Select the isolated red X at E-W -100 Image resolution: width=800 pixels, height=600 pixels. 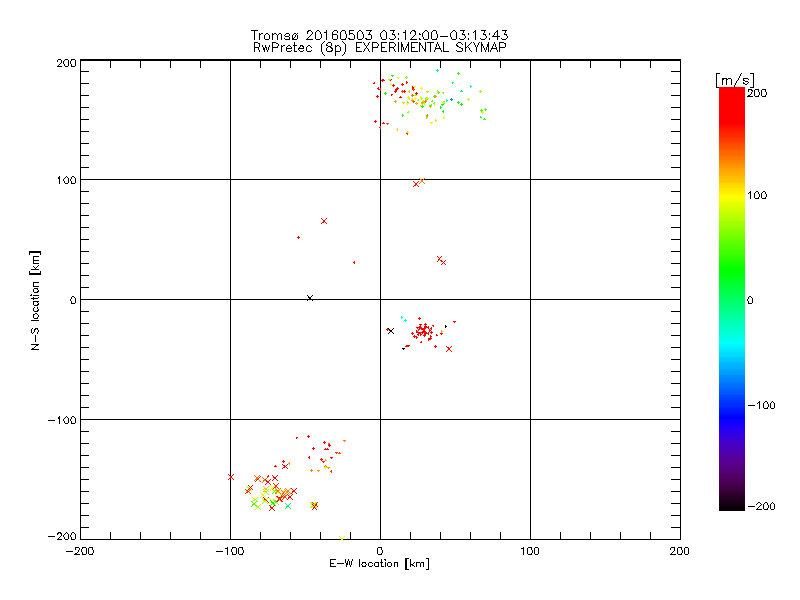pyautogui.click(x=231, y=477)
